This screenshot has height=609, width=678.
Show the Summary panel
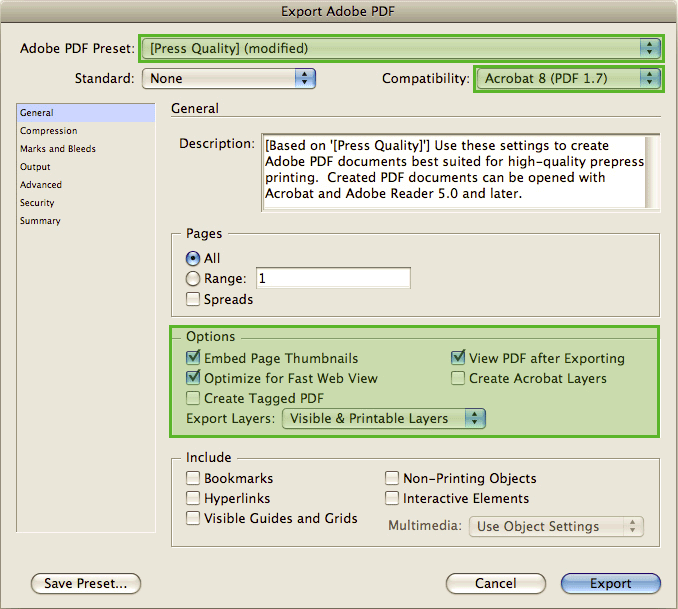click(40, 221)
